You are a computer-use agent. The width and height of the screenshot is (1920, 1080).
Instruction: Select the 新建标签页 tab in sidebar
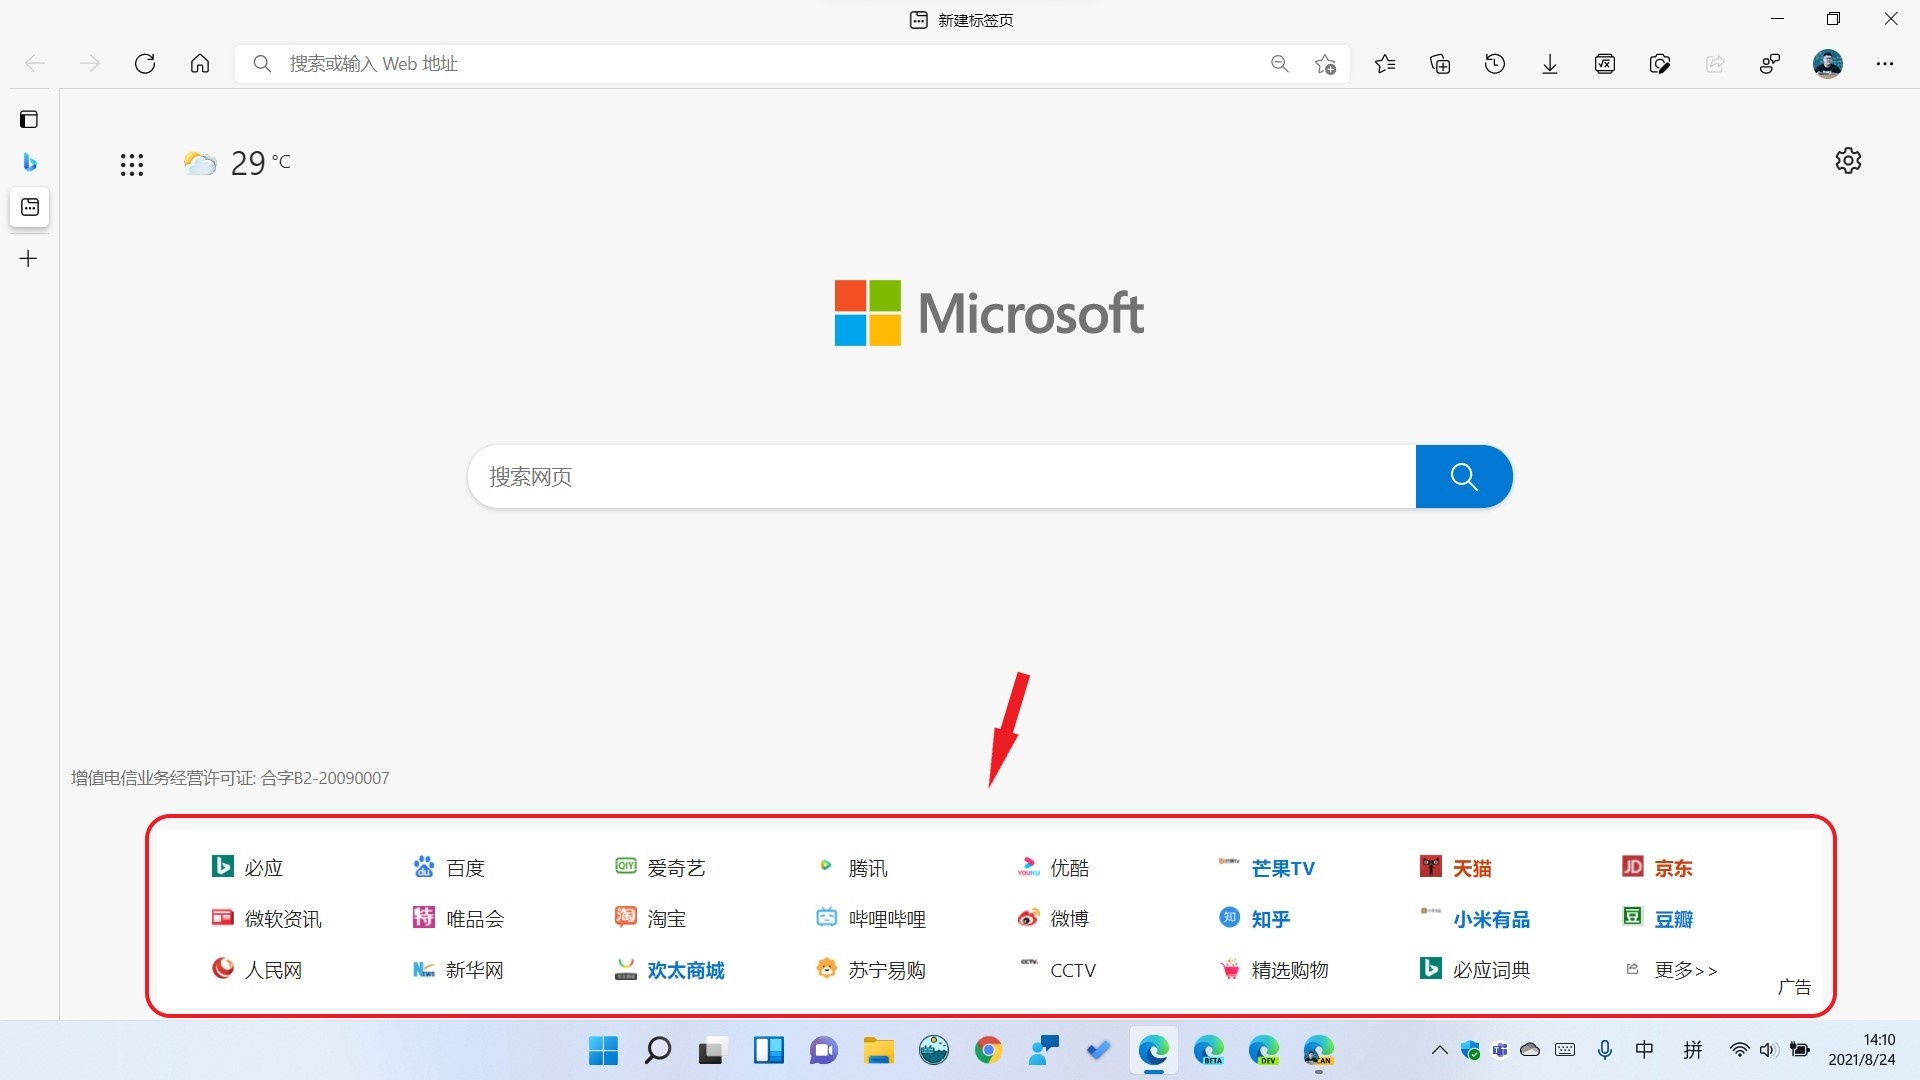30,207
